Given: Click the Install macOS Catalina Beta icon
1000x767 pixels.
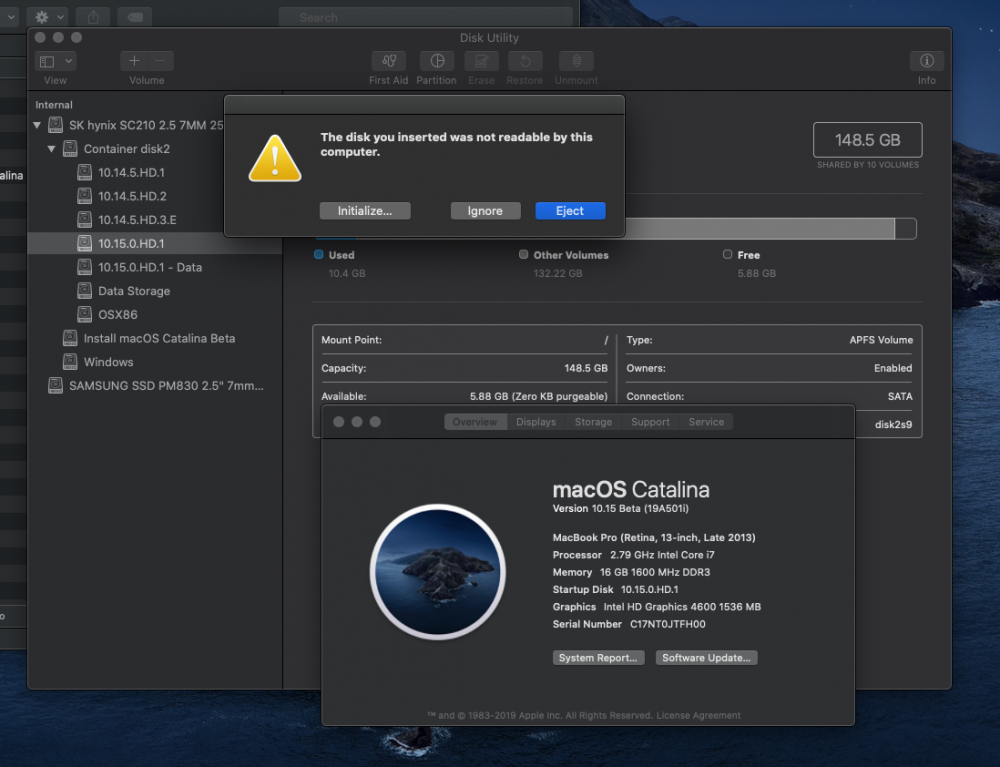Looking at the screenshot, I should (70, 338).
